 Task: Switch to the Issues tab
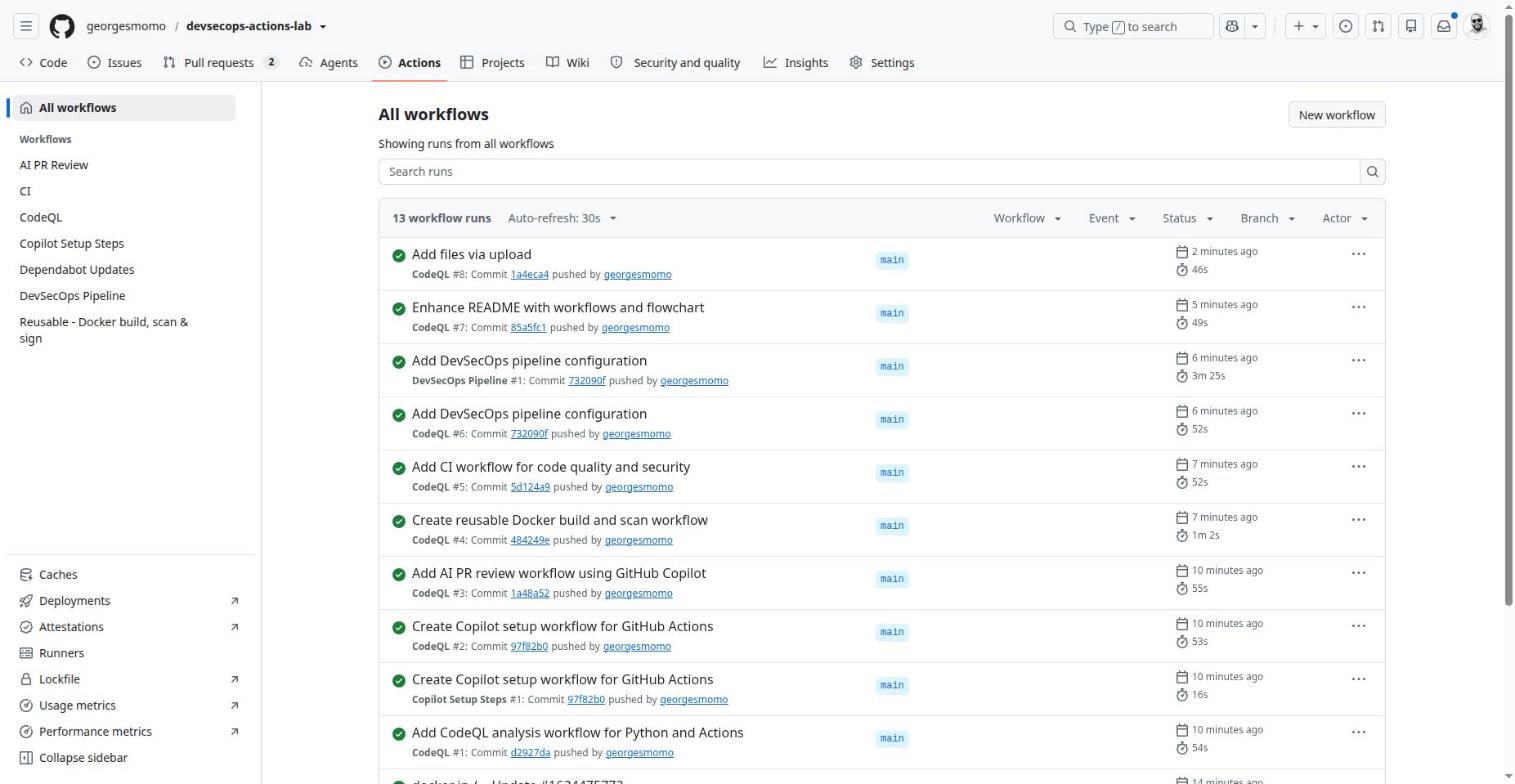[x=114, y=62]
